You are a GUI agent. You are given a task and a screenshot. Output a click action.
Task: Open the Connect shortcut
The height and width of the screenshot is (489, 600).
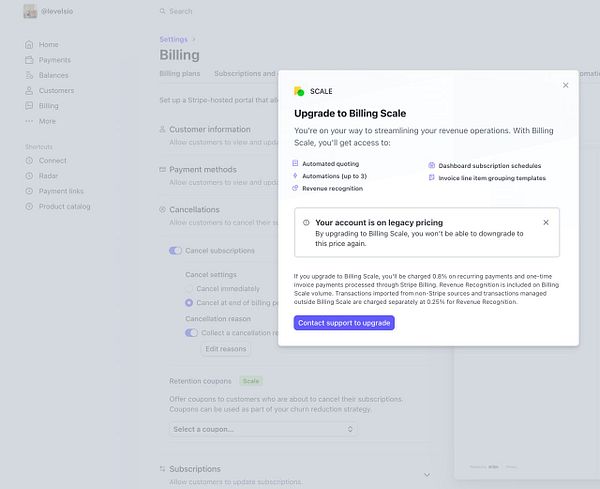click(52, 160)
